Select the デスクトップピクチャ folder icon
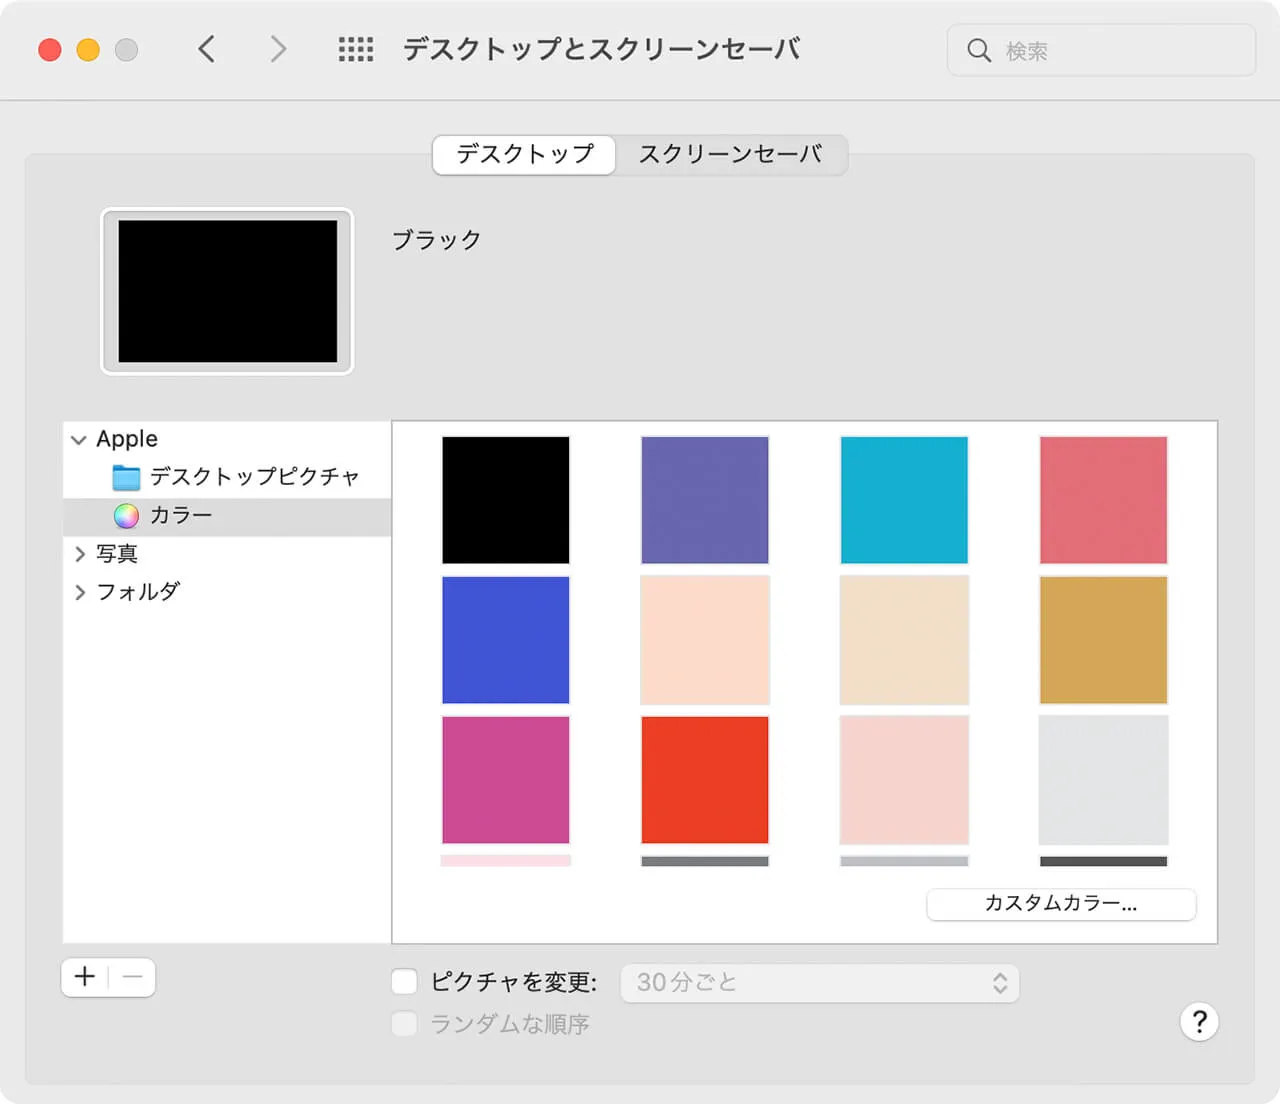1280x1104 pixels. [126, 477]
